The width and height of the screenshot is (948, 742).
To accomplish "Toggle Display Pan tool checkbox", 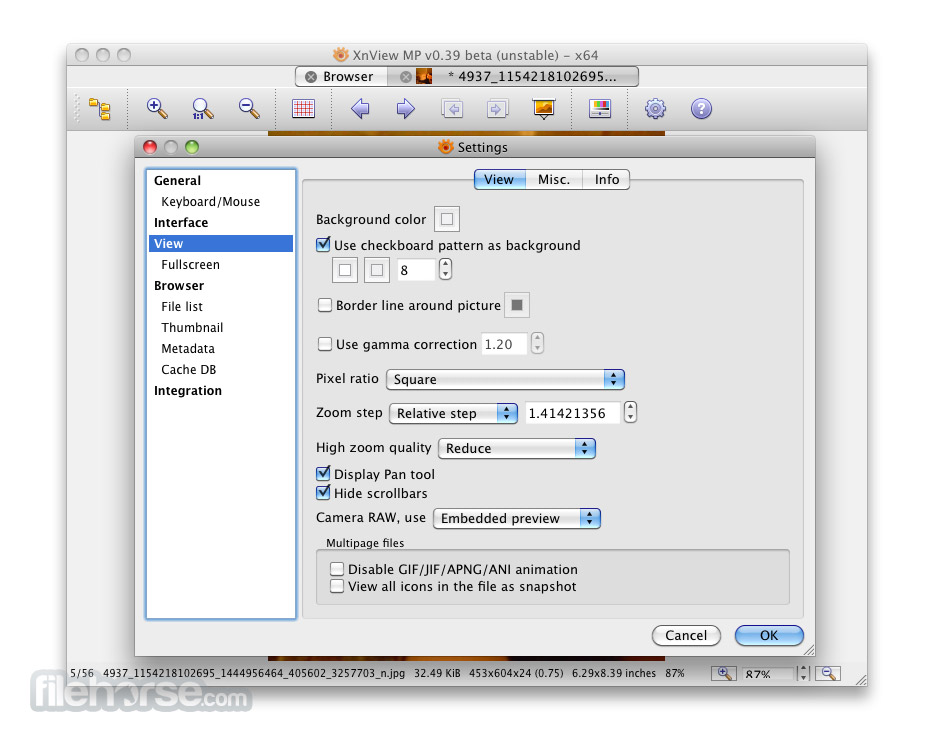I will click(323, 474).
